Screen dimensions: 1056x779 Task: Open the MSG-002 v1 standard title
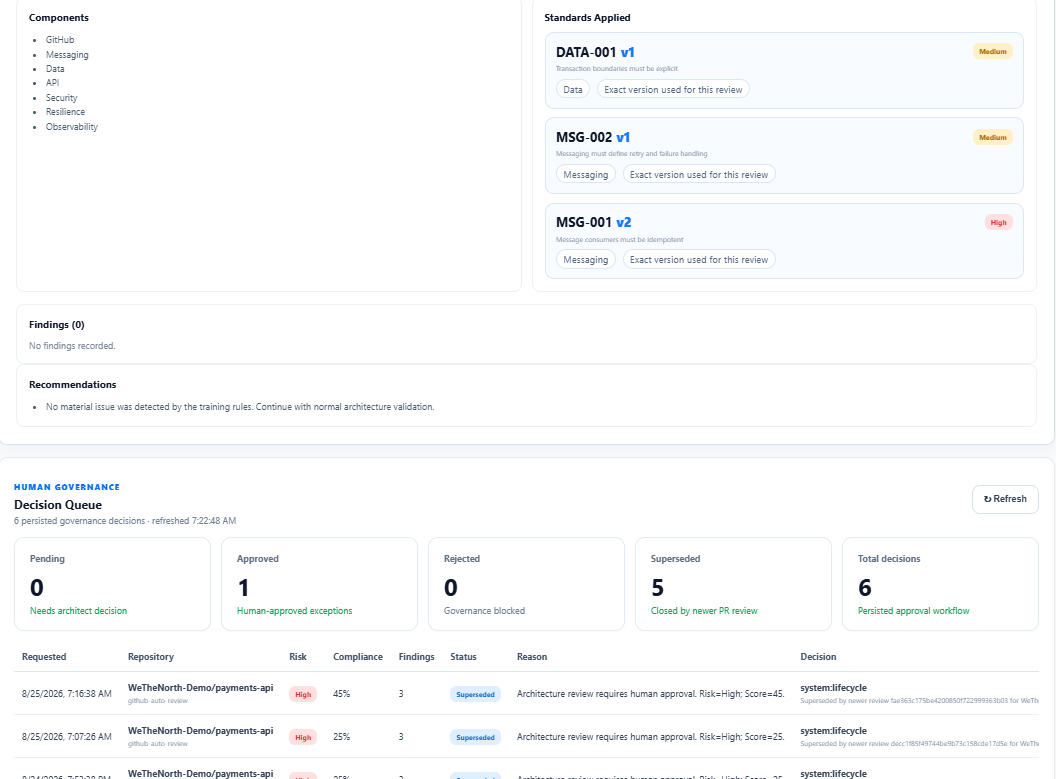point(593,137)
